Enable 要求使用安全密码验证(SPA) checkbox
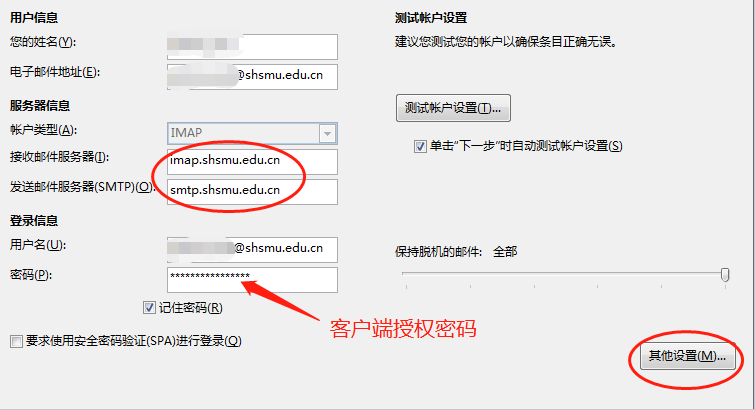The height and width of the screenshot is (410, 755). coord(16,342)
